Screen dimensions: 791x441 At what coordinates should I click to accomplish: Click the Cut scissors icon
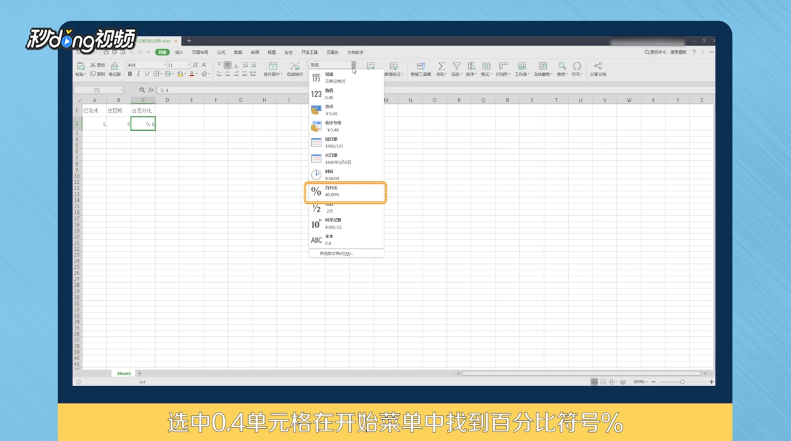point(93,65)
